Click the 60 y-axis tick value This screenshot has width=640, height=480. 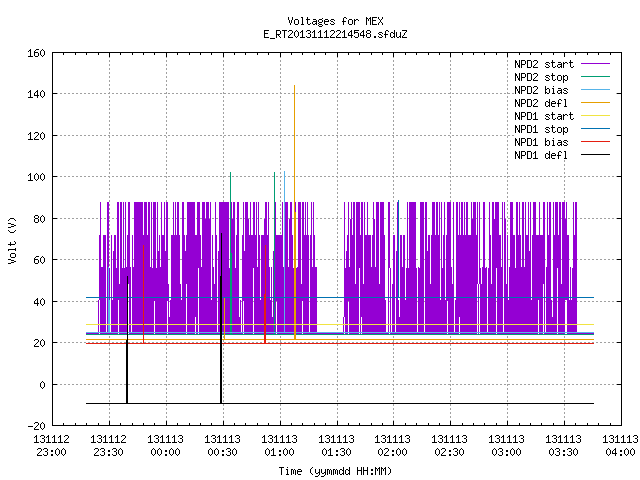(x=39, y=260)
